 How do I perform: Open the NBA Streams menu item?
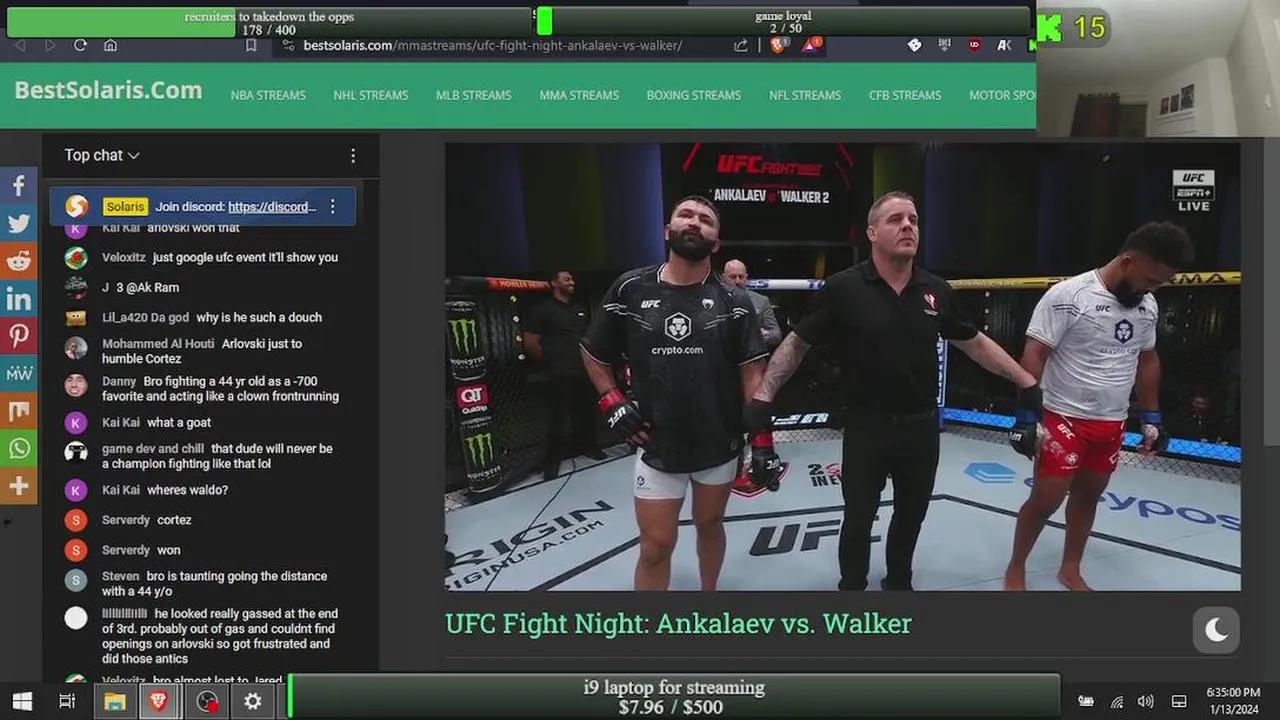268,95
